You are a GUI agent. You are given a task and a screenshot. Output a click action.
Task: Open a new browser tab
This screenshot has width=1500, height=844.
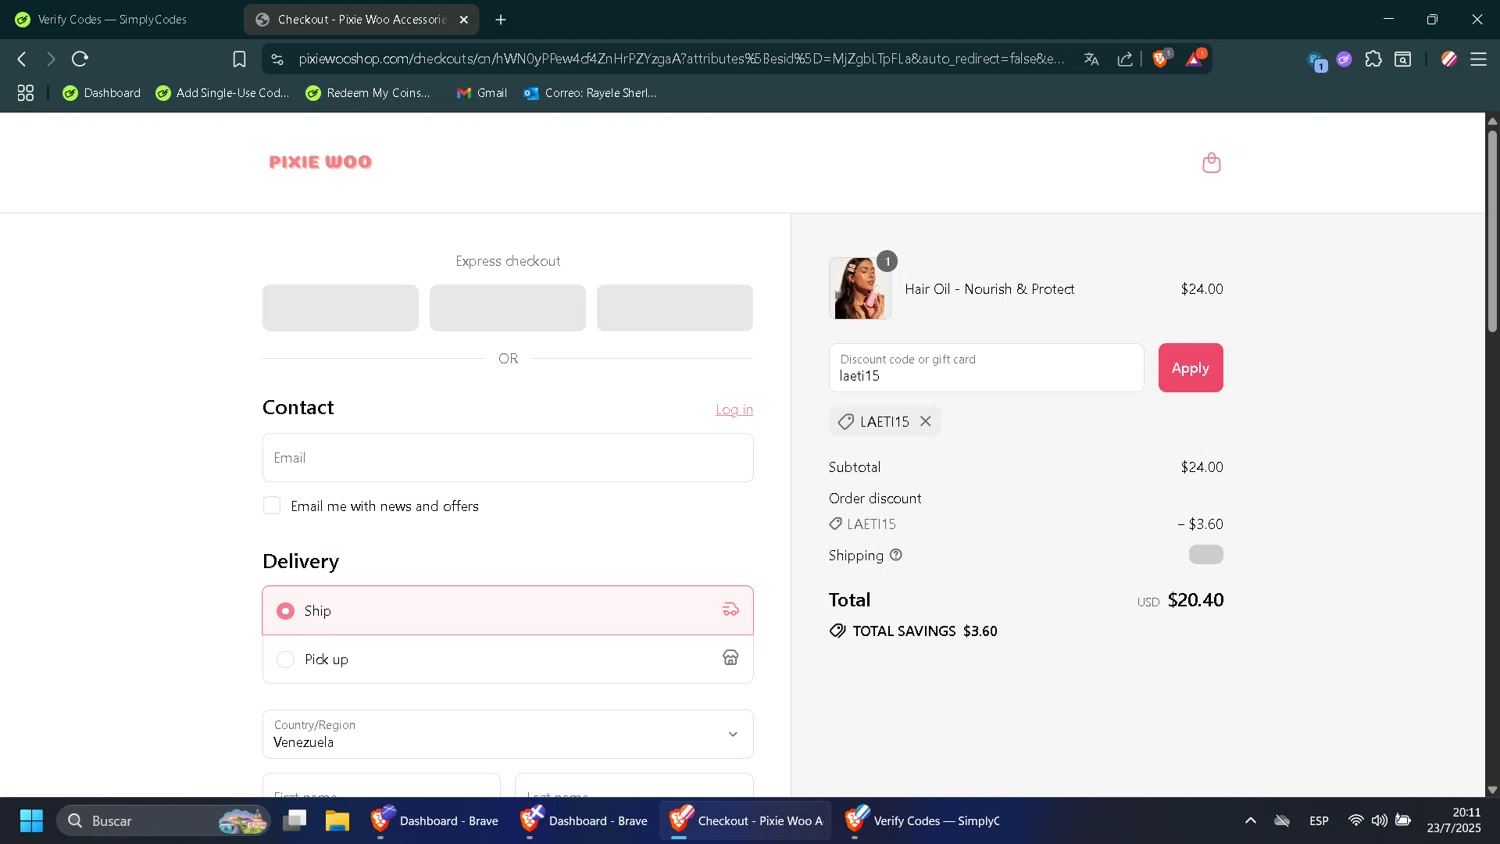tap(501, 19)
